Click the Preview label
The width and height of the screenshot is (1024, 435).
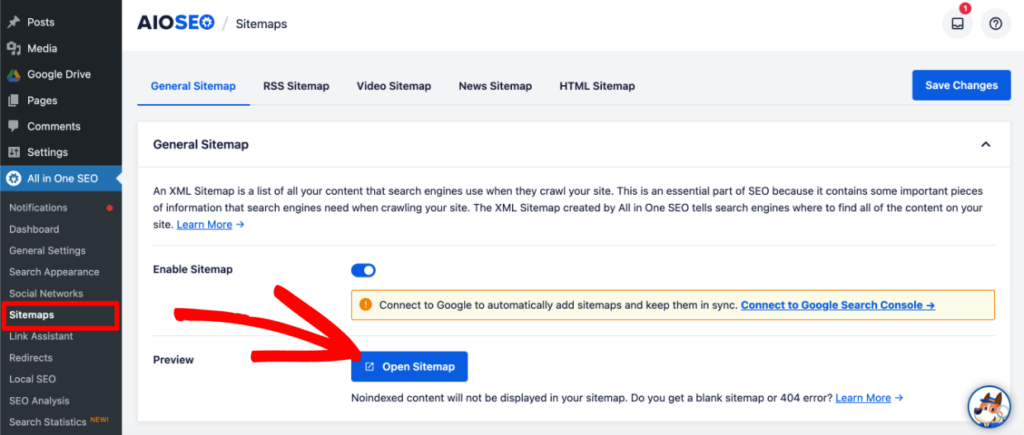pyautogui.click(x=173, y=359)
